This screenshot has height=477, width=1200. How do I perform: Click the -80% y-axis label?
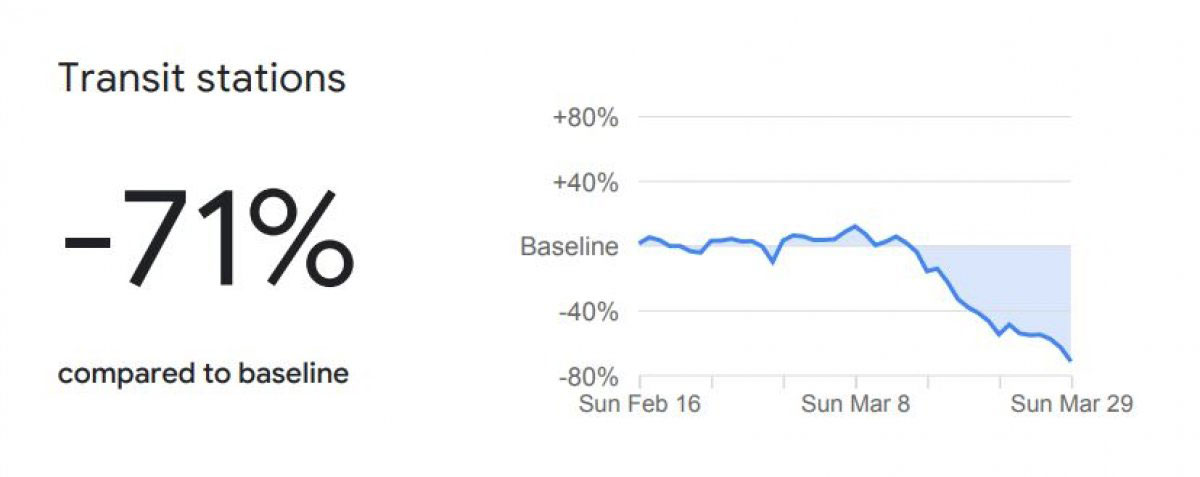588,376
